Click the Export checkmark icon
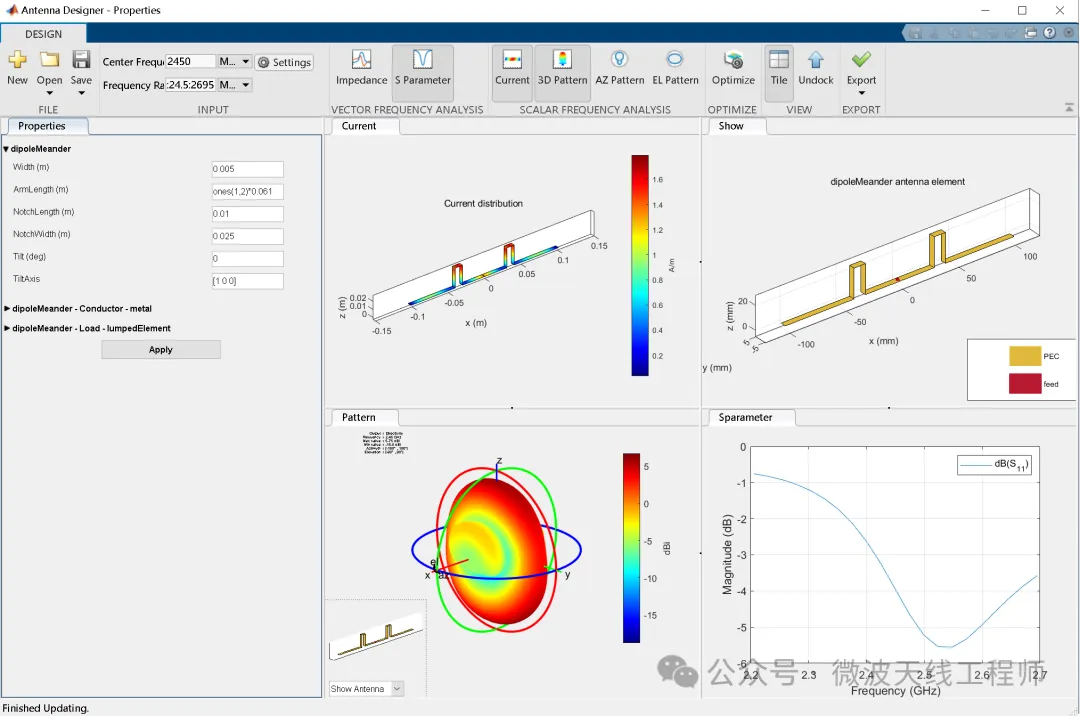The width and height of the screenshot is (1080, 716). point(862,60)
